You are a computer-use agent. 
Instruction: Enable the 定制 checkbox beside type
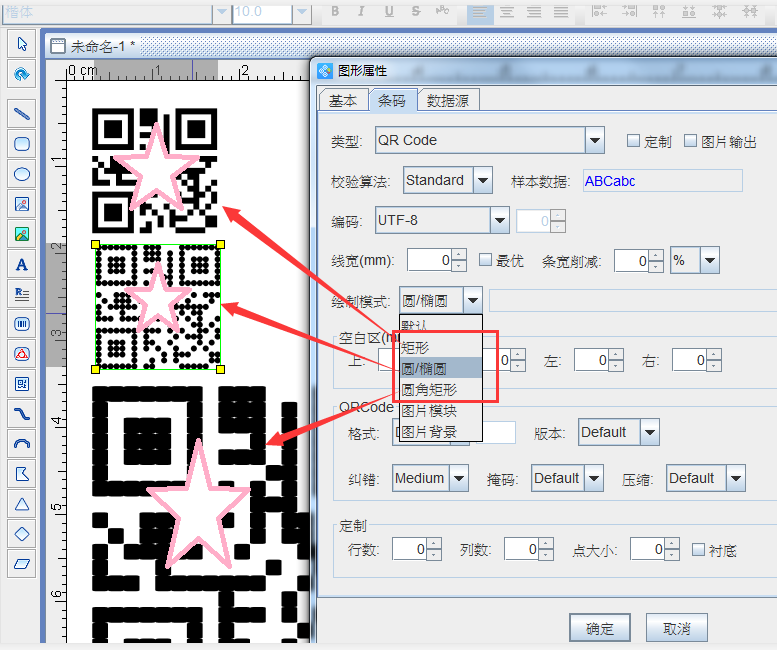633,141
